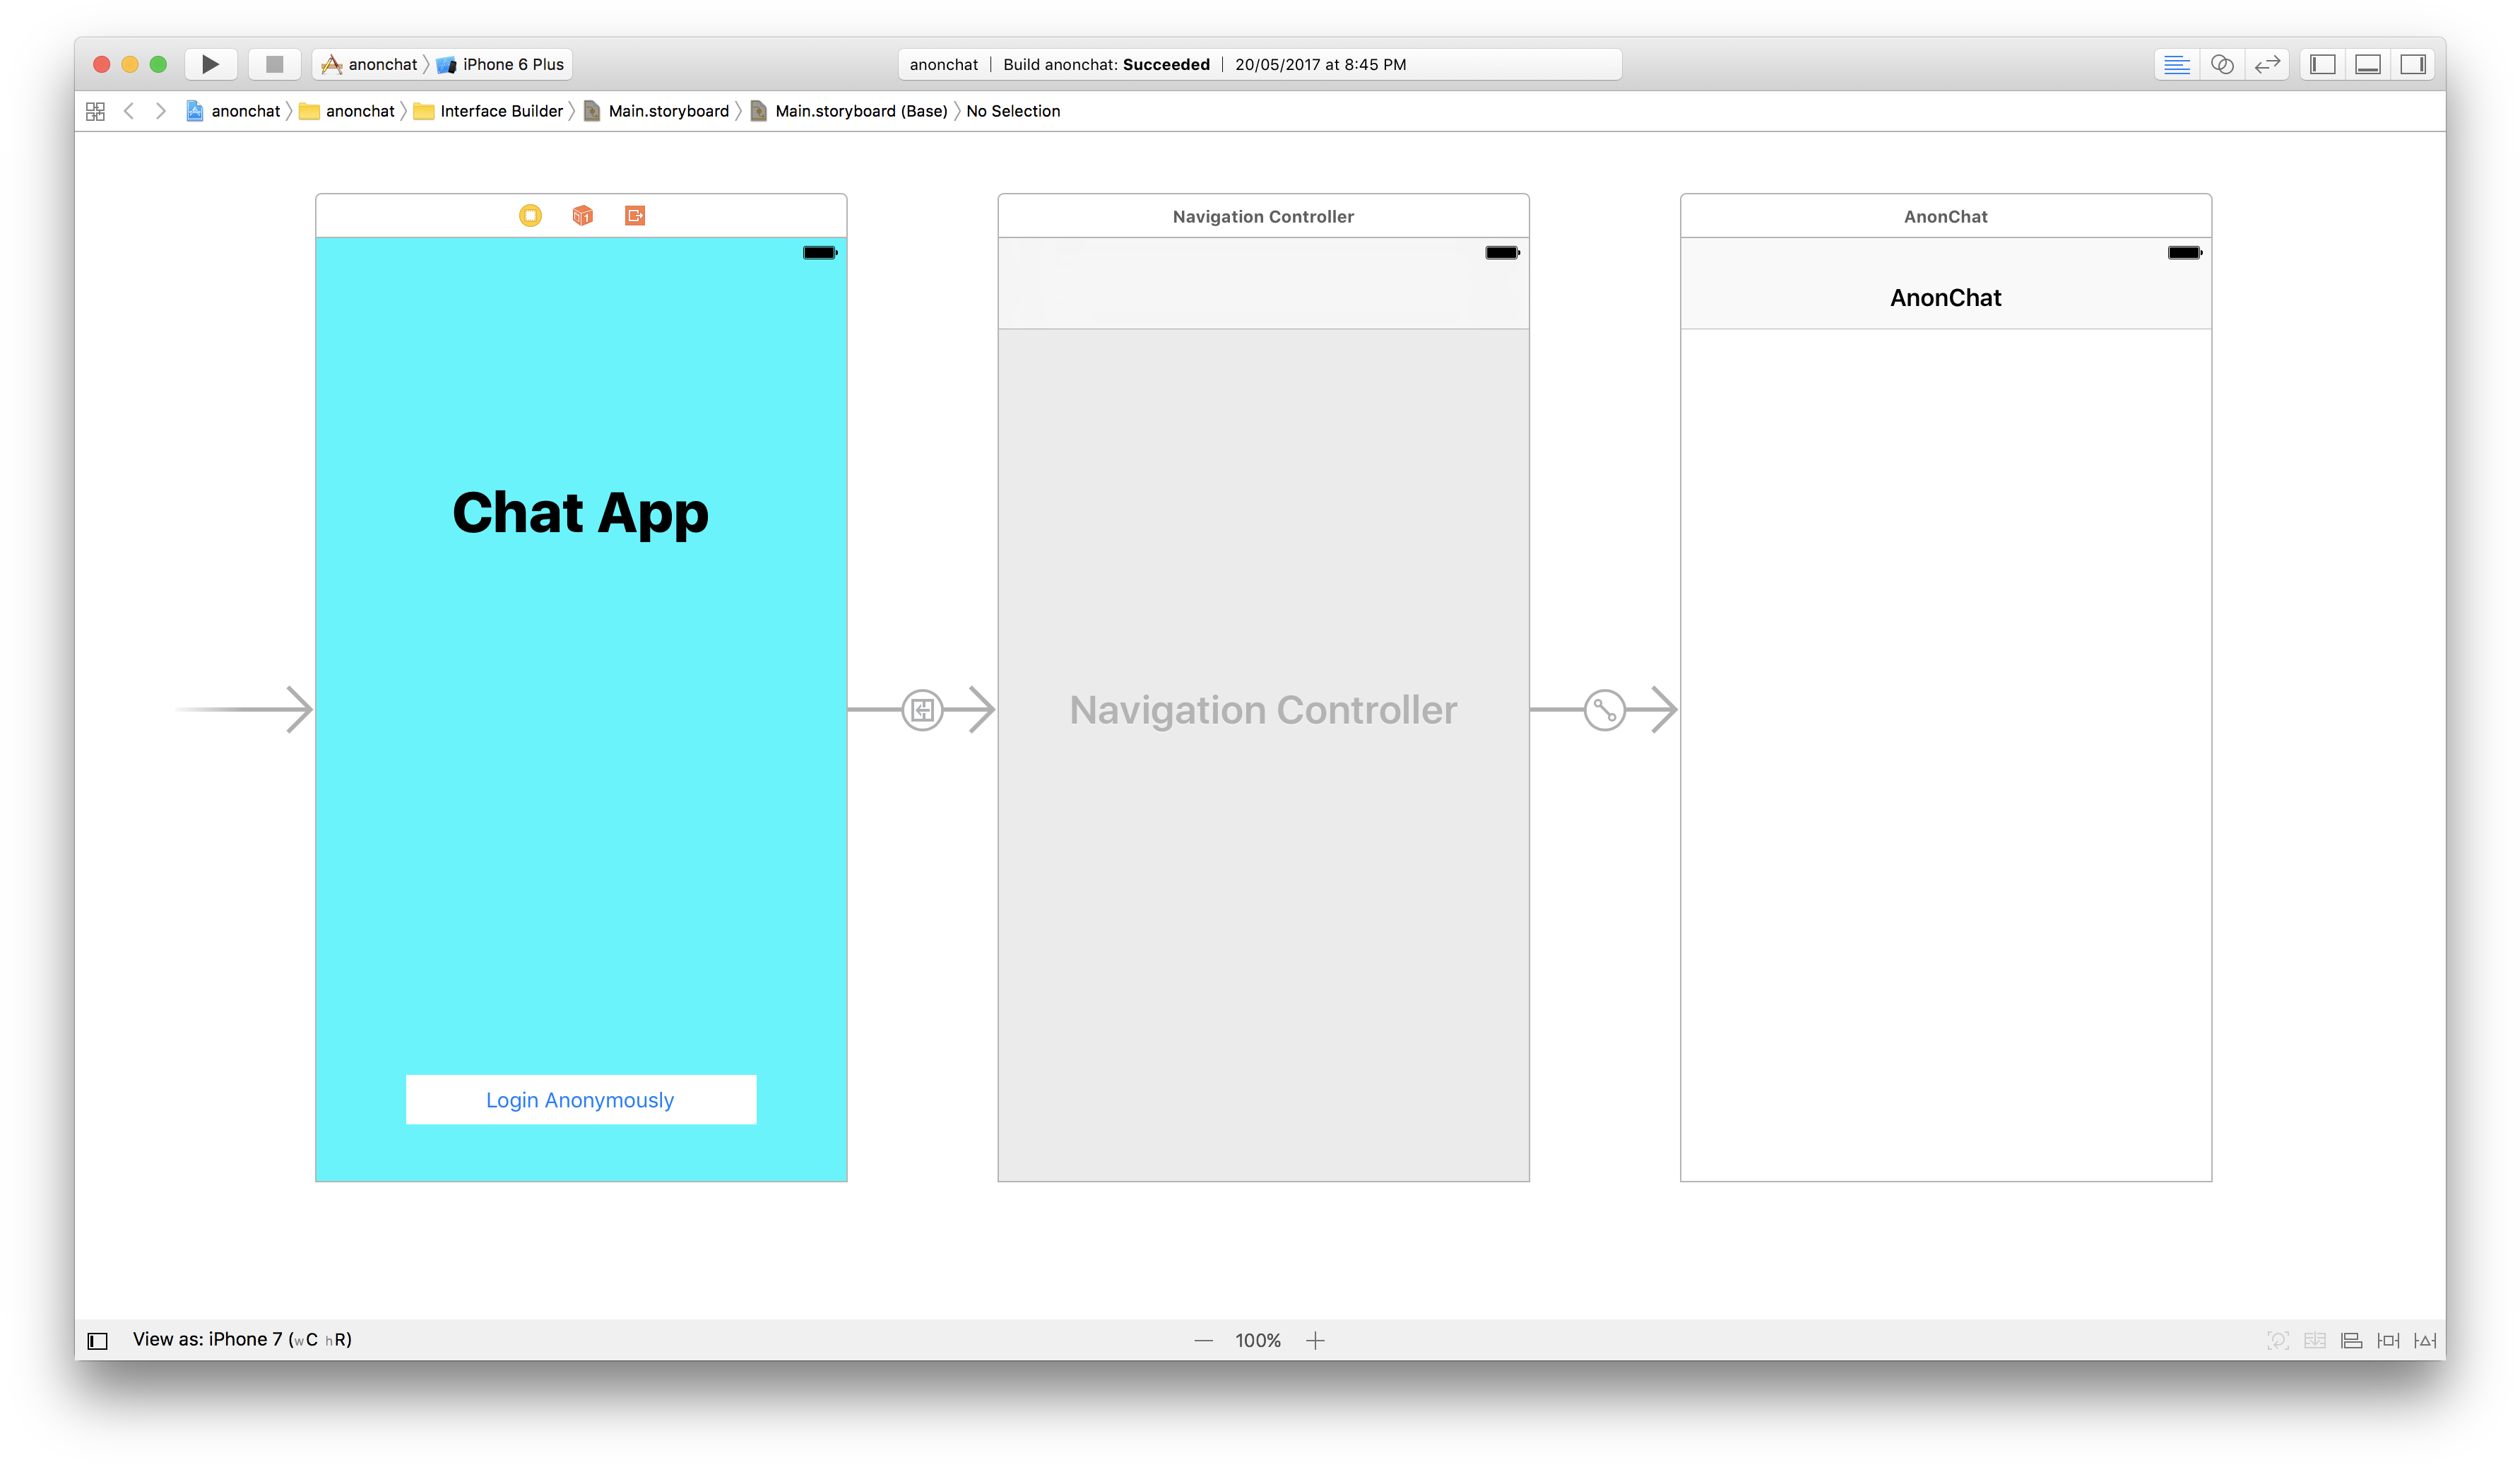Open the related items grid menu

pos(95,111)
